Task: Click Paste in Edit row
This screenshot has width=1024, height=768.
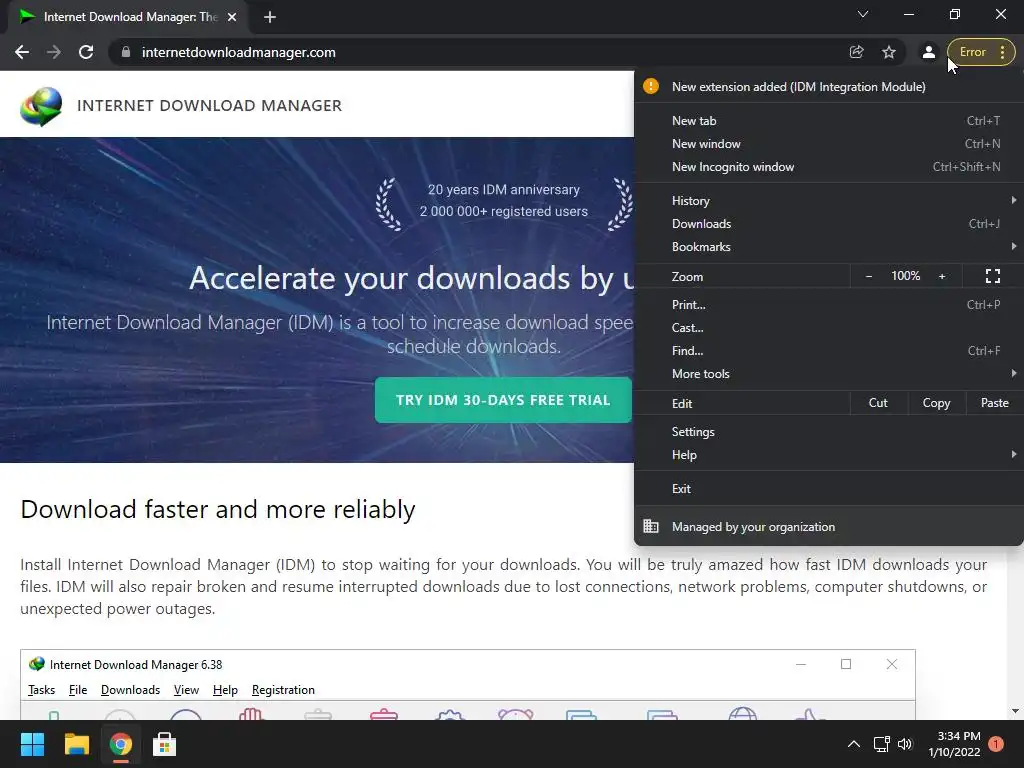Action: [994, 403]
